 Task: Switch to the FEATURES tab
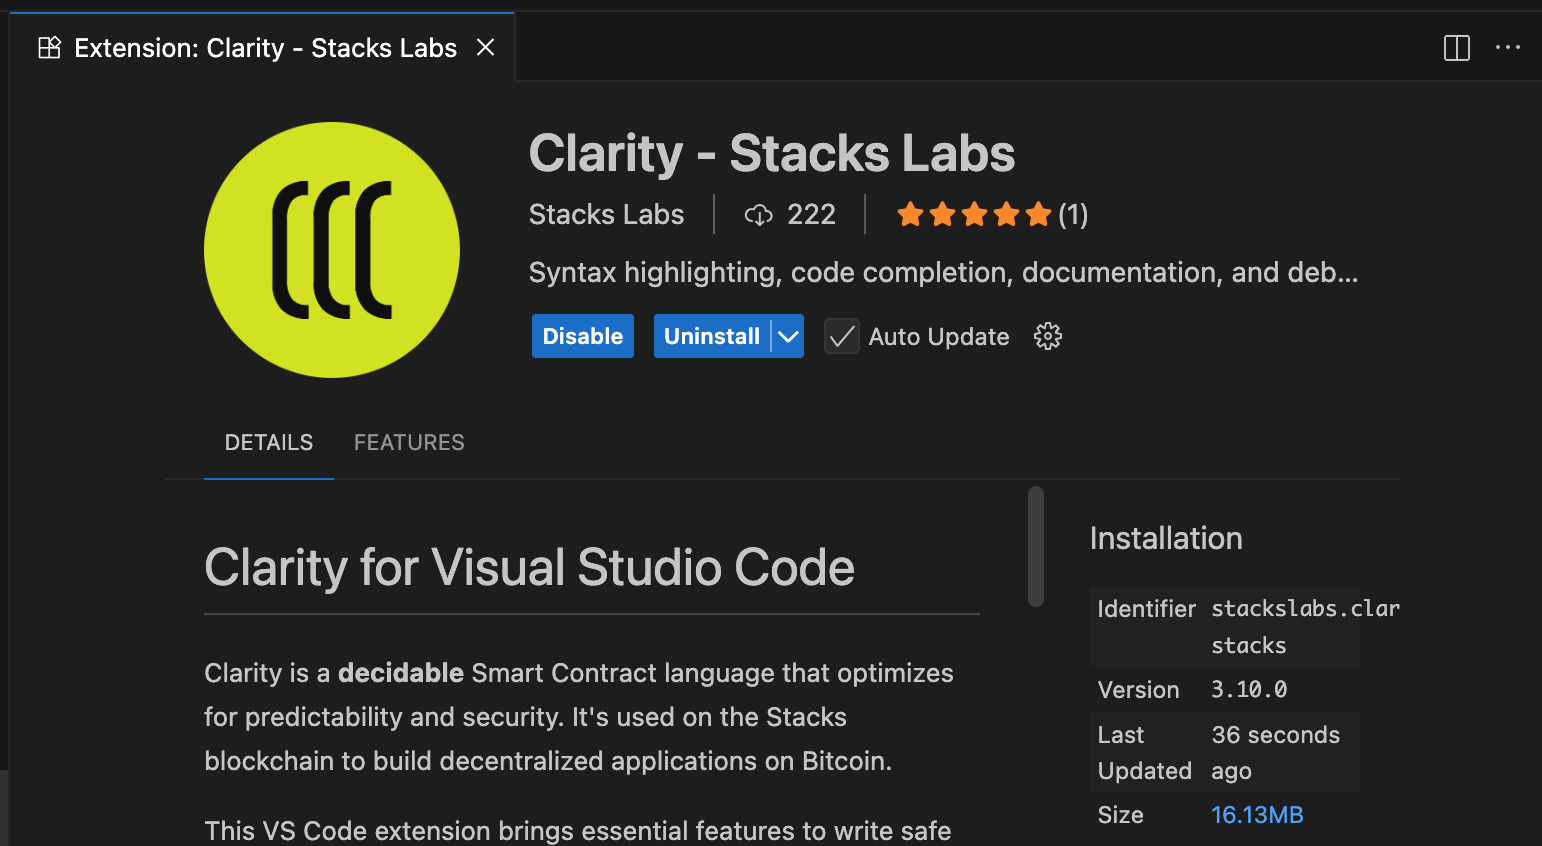point(409,442)
